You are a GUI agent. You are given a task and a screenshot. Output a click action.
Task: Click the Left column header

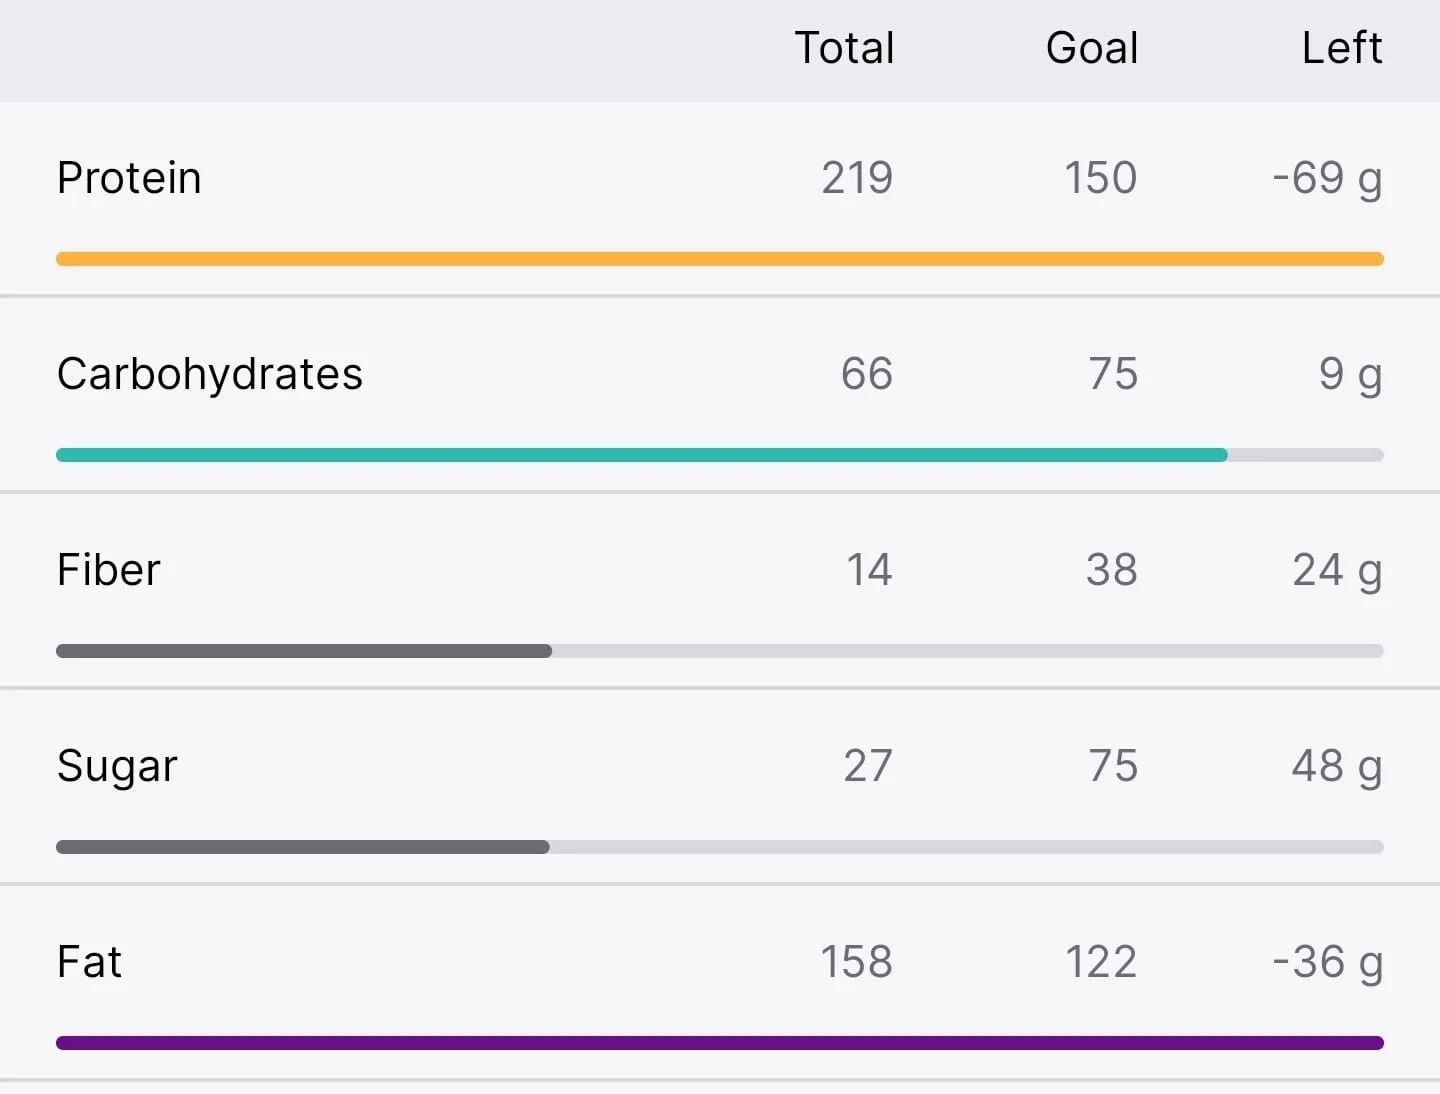click(1342, 48)
